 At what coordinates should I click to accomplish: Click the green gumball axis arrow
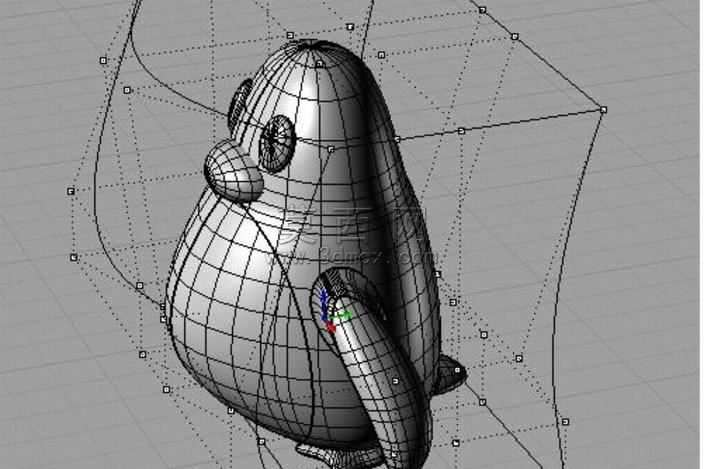343,316
